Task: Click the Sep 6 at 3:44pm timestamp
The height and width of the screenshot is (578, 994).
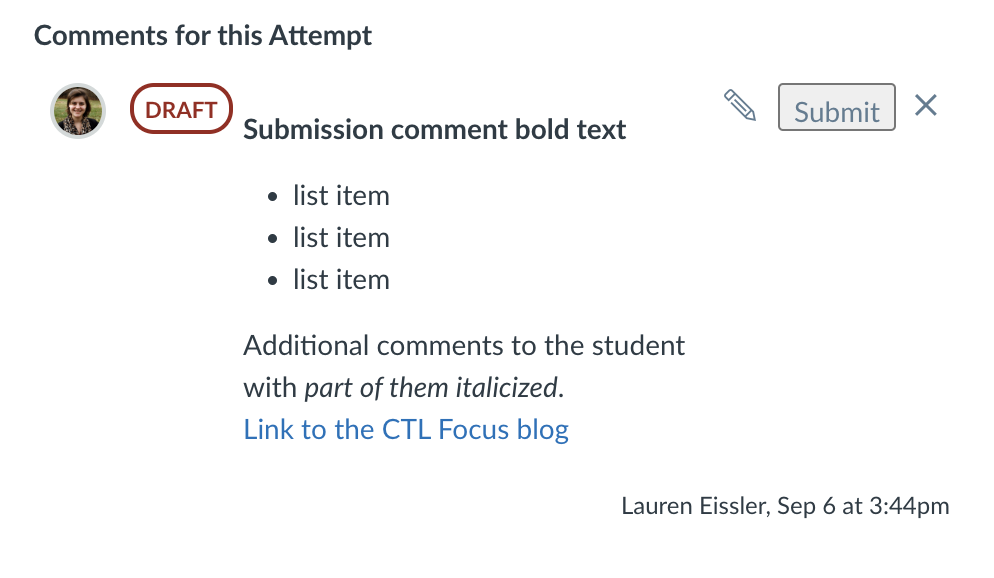Action: 863,506
